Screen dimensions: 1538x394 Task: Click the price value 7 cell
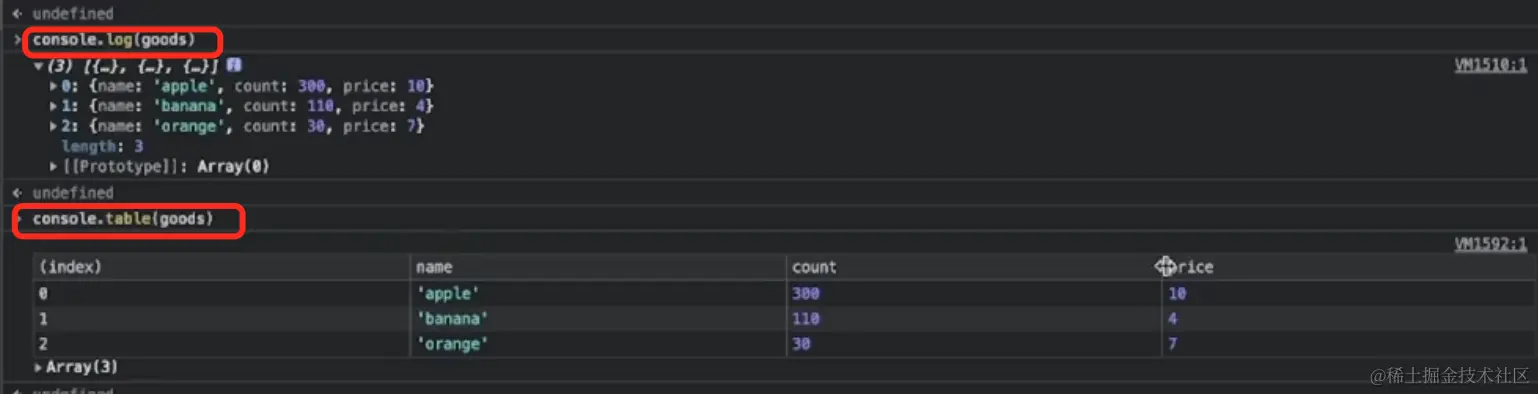[1347, 344]
